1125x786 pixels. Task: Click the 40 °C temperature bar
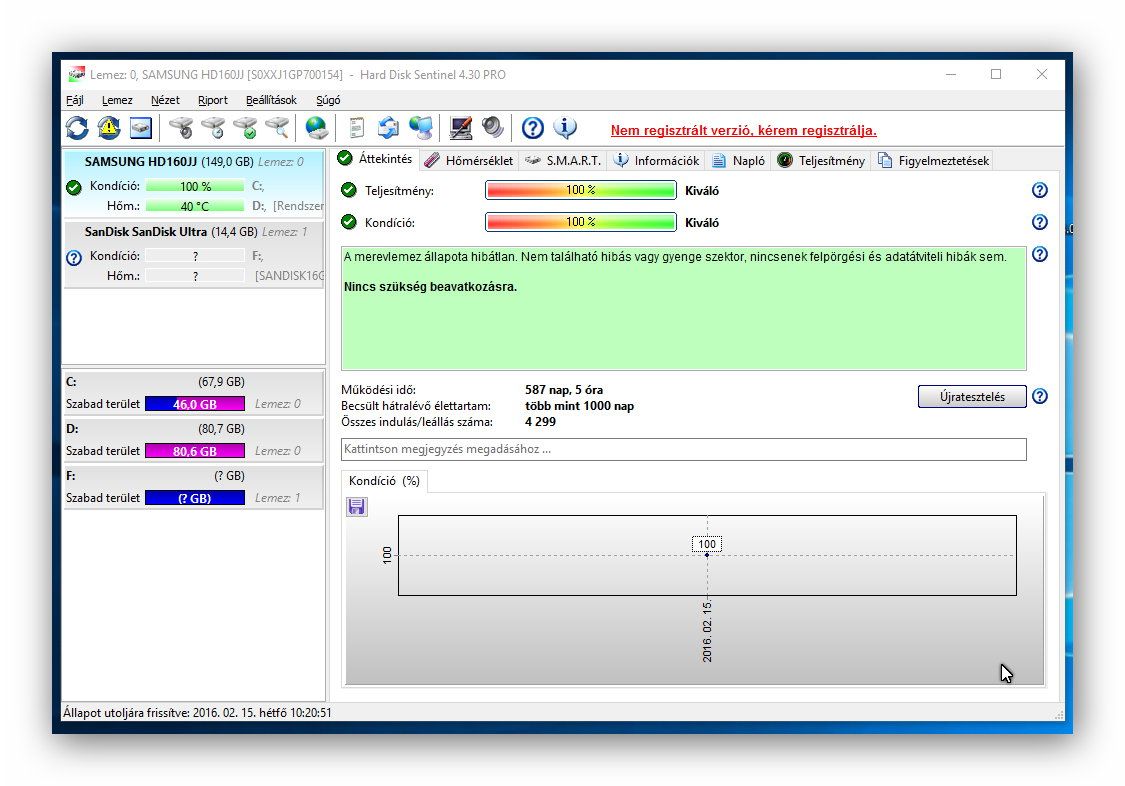[x=195, y=206]
